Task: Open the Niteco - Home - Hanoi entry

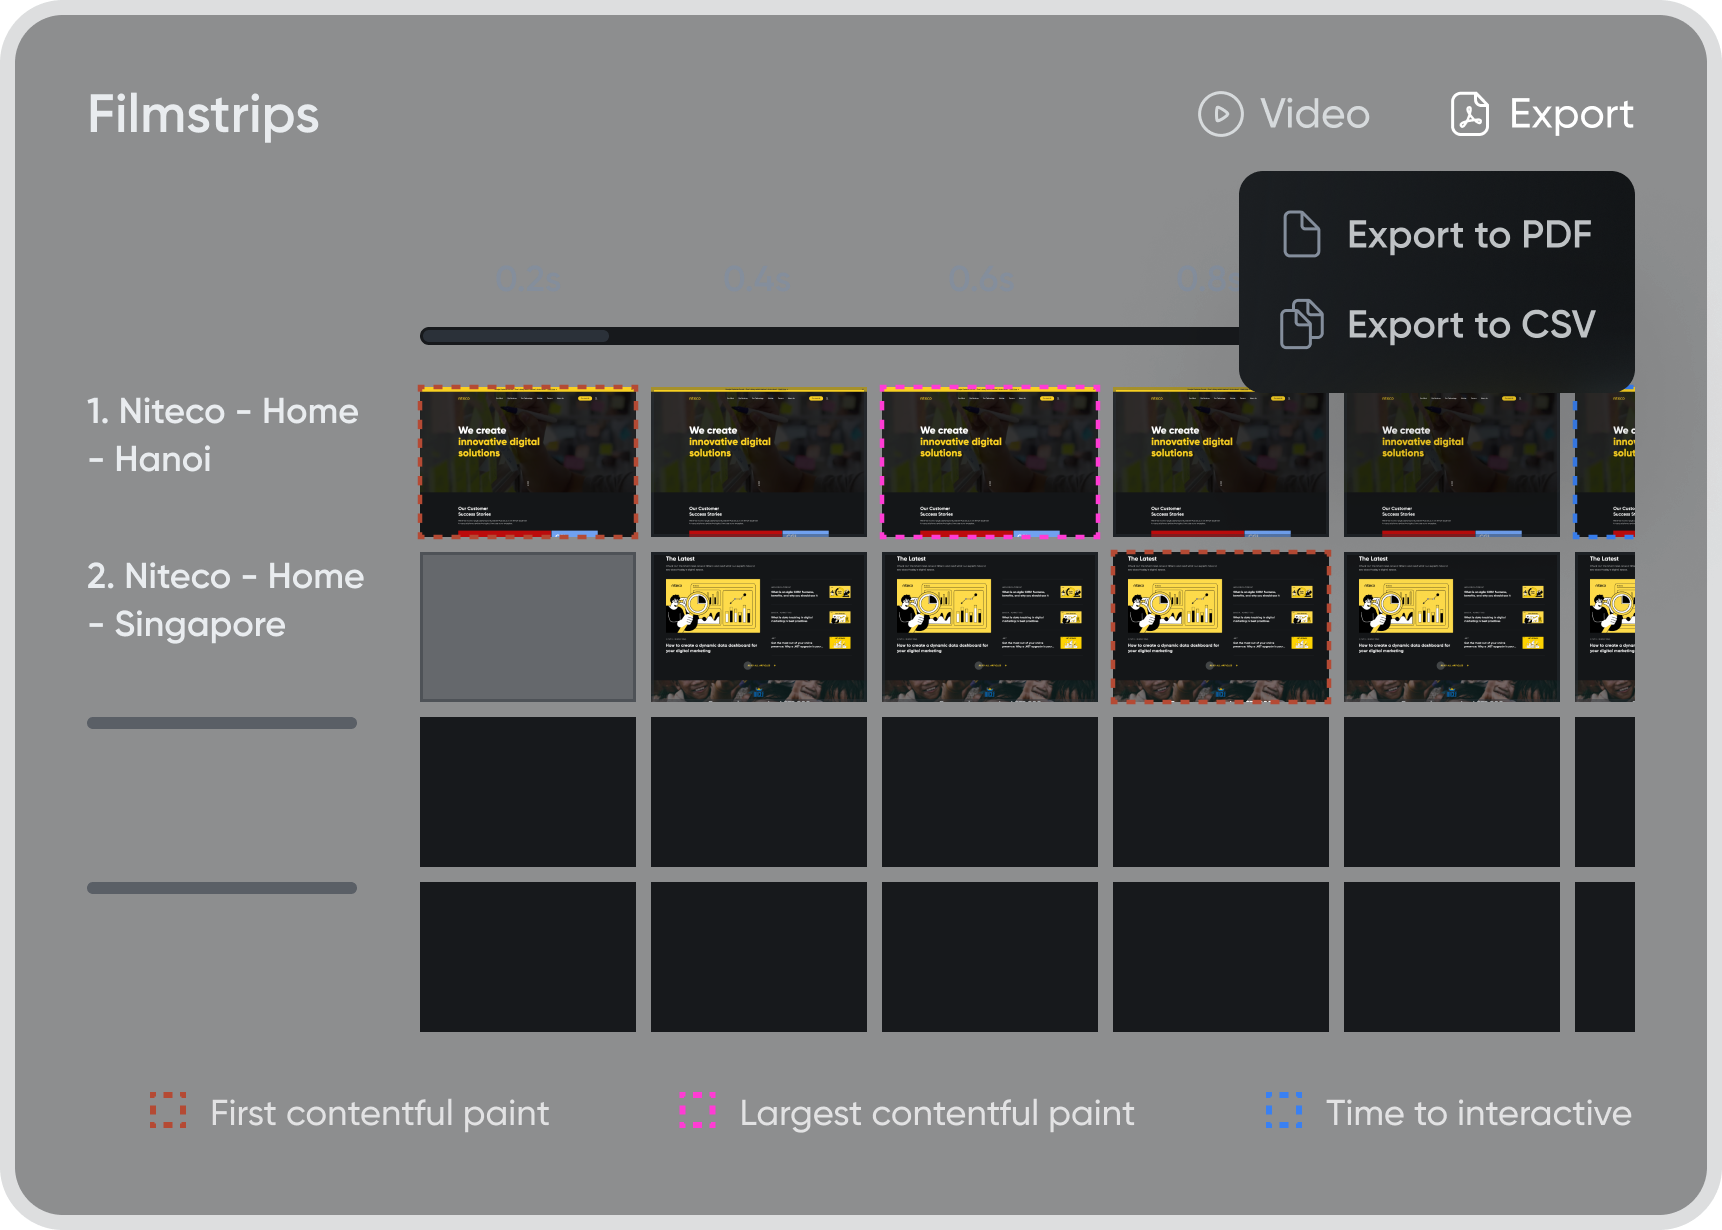Action: click(x=222, y=435)
